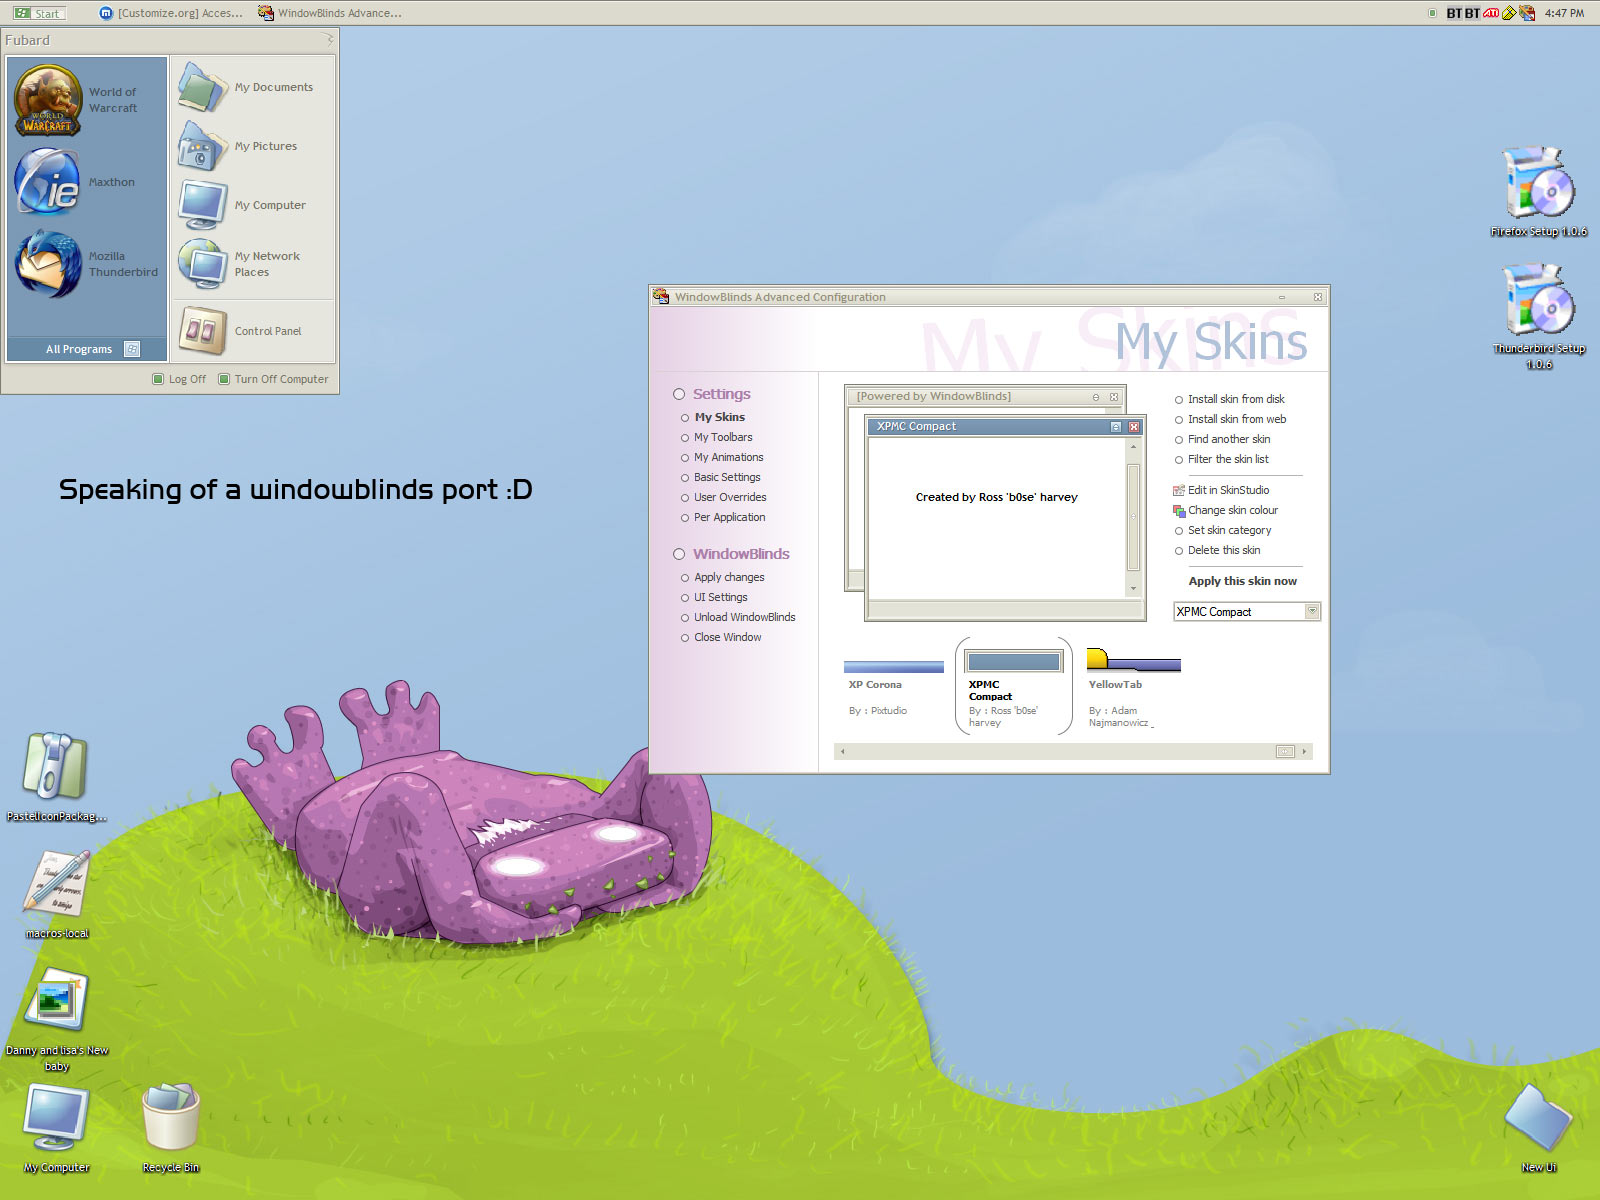Select My Toolbars settings option
The width and height of the screenshot is (1600, 1200).
coord(723,437)
